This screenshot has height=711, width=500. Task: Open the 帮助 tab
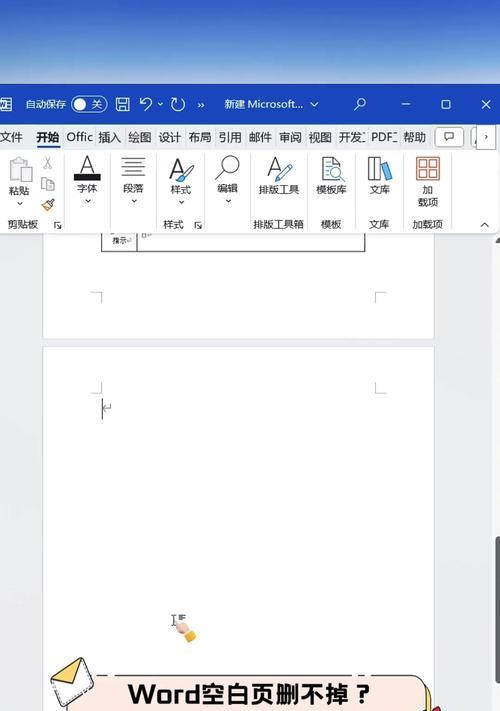pyautogui.click(x=414, y=137)
